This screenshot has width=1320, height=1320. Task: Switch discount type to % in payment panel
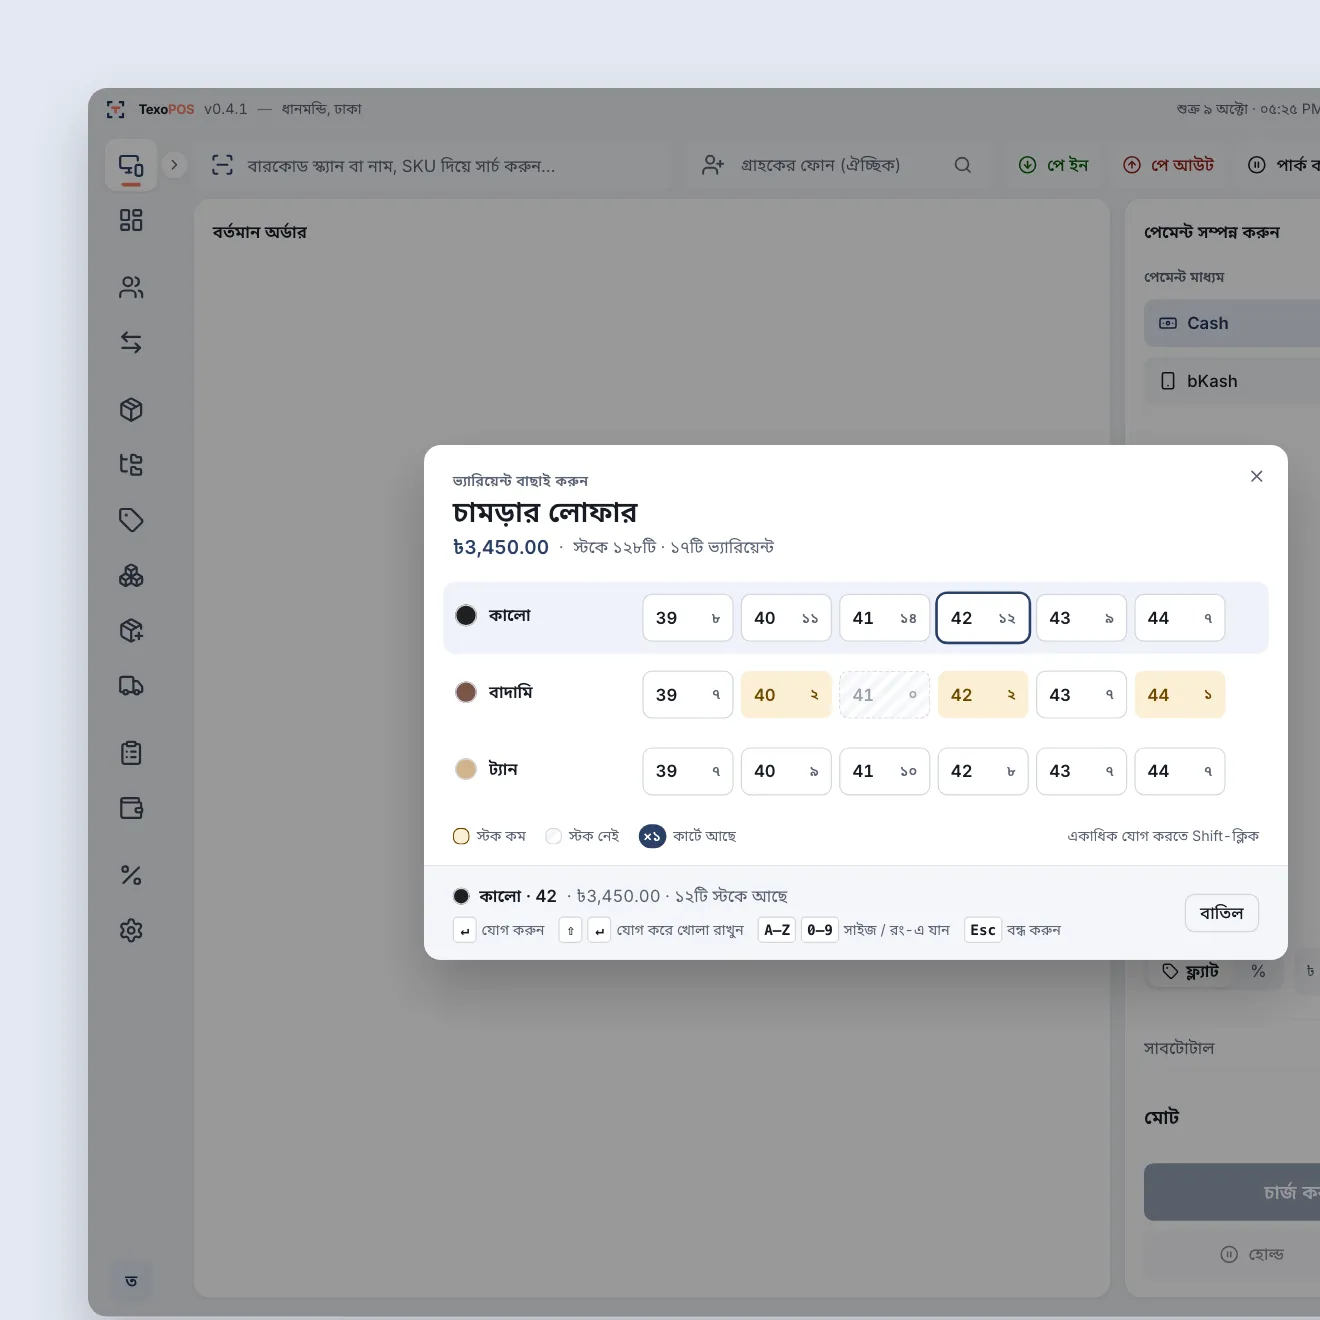(x=1258, y=971)
